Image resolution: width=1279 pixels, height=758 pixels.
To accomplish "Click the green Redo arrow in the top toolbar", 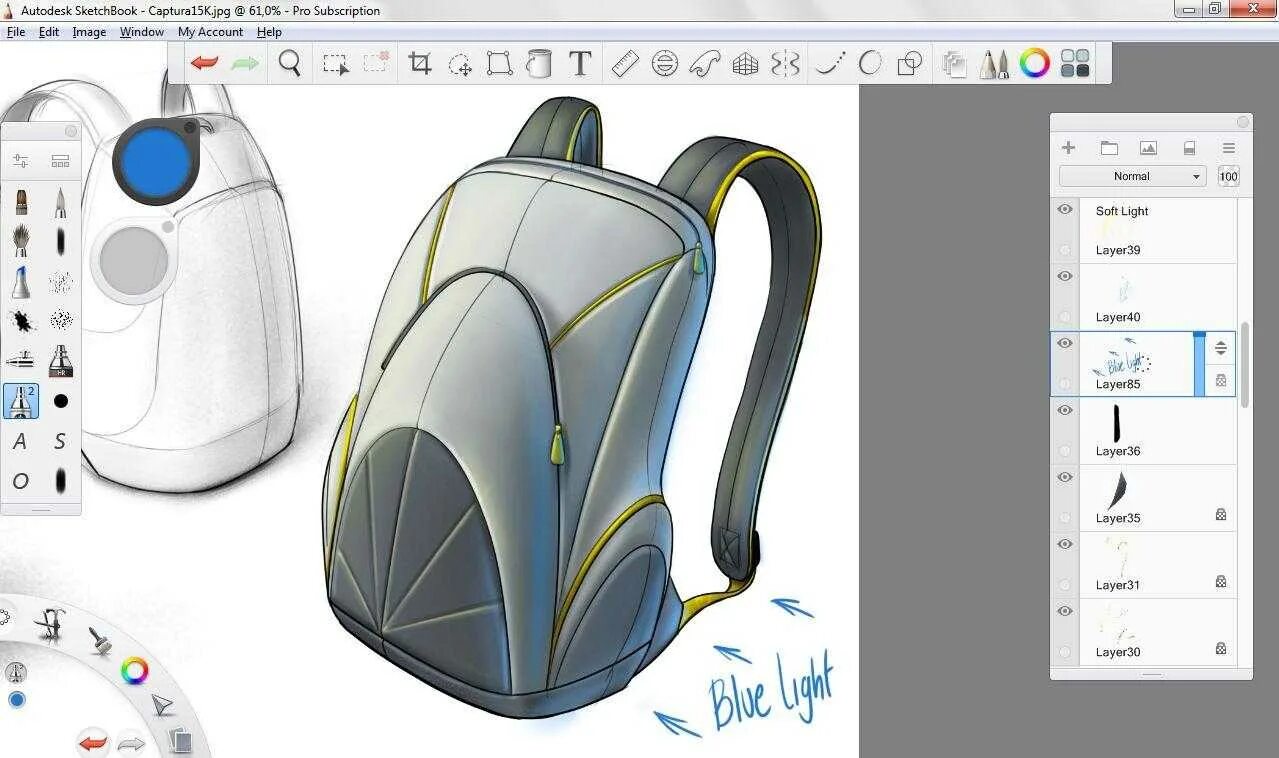I will (x=245, y=64).
